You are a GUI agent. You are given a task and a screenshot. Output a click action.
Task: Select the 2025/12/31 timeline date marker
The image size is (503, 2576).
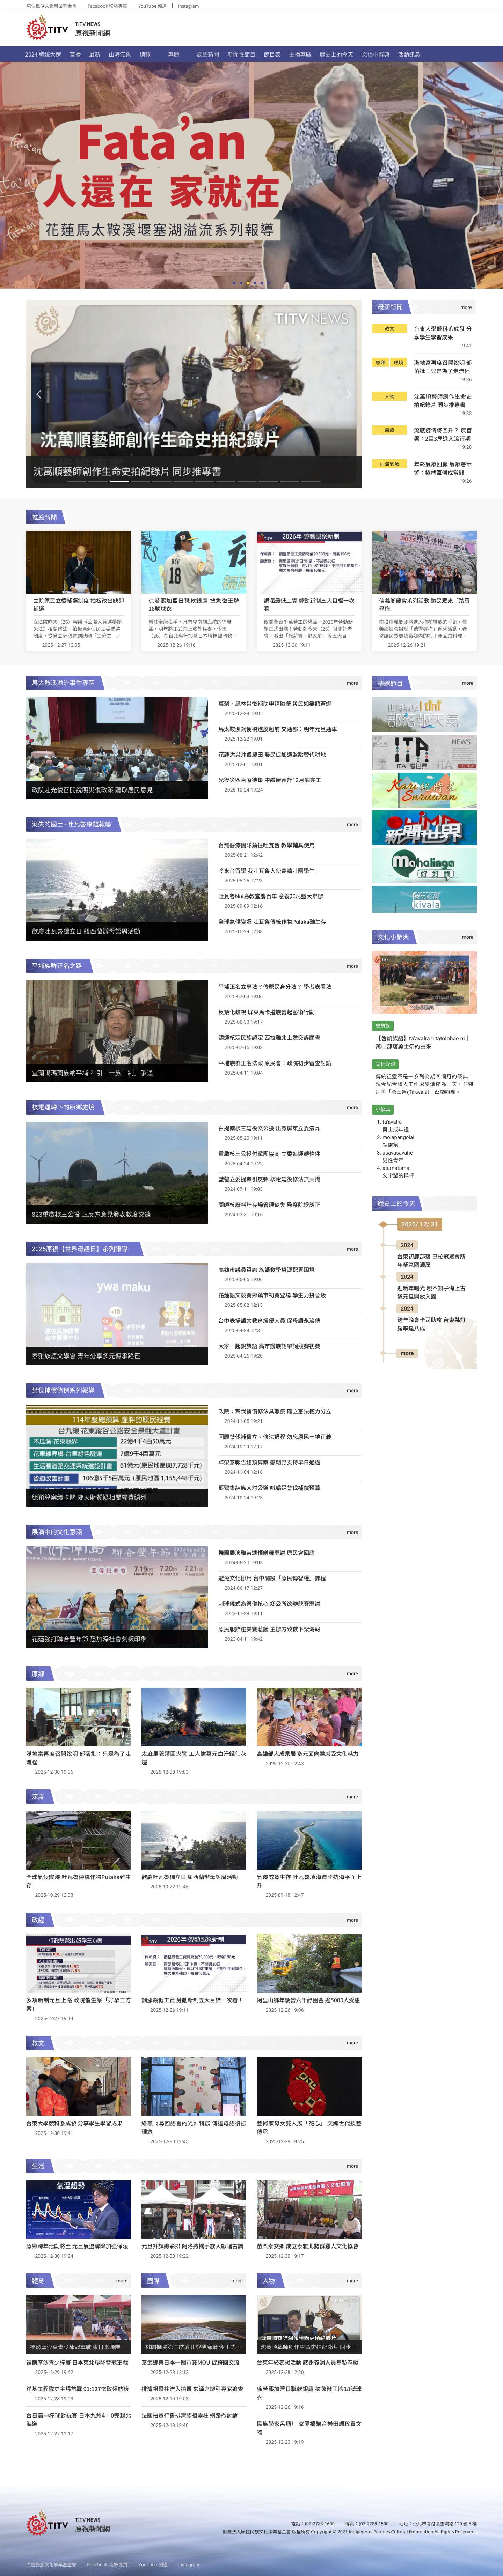419,1224
